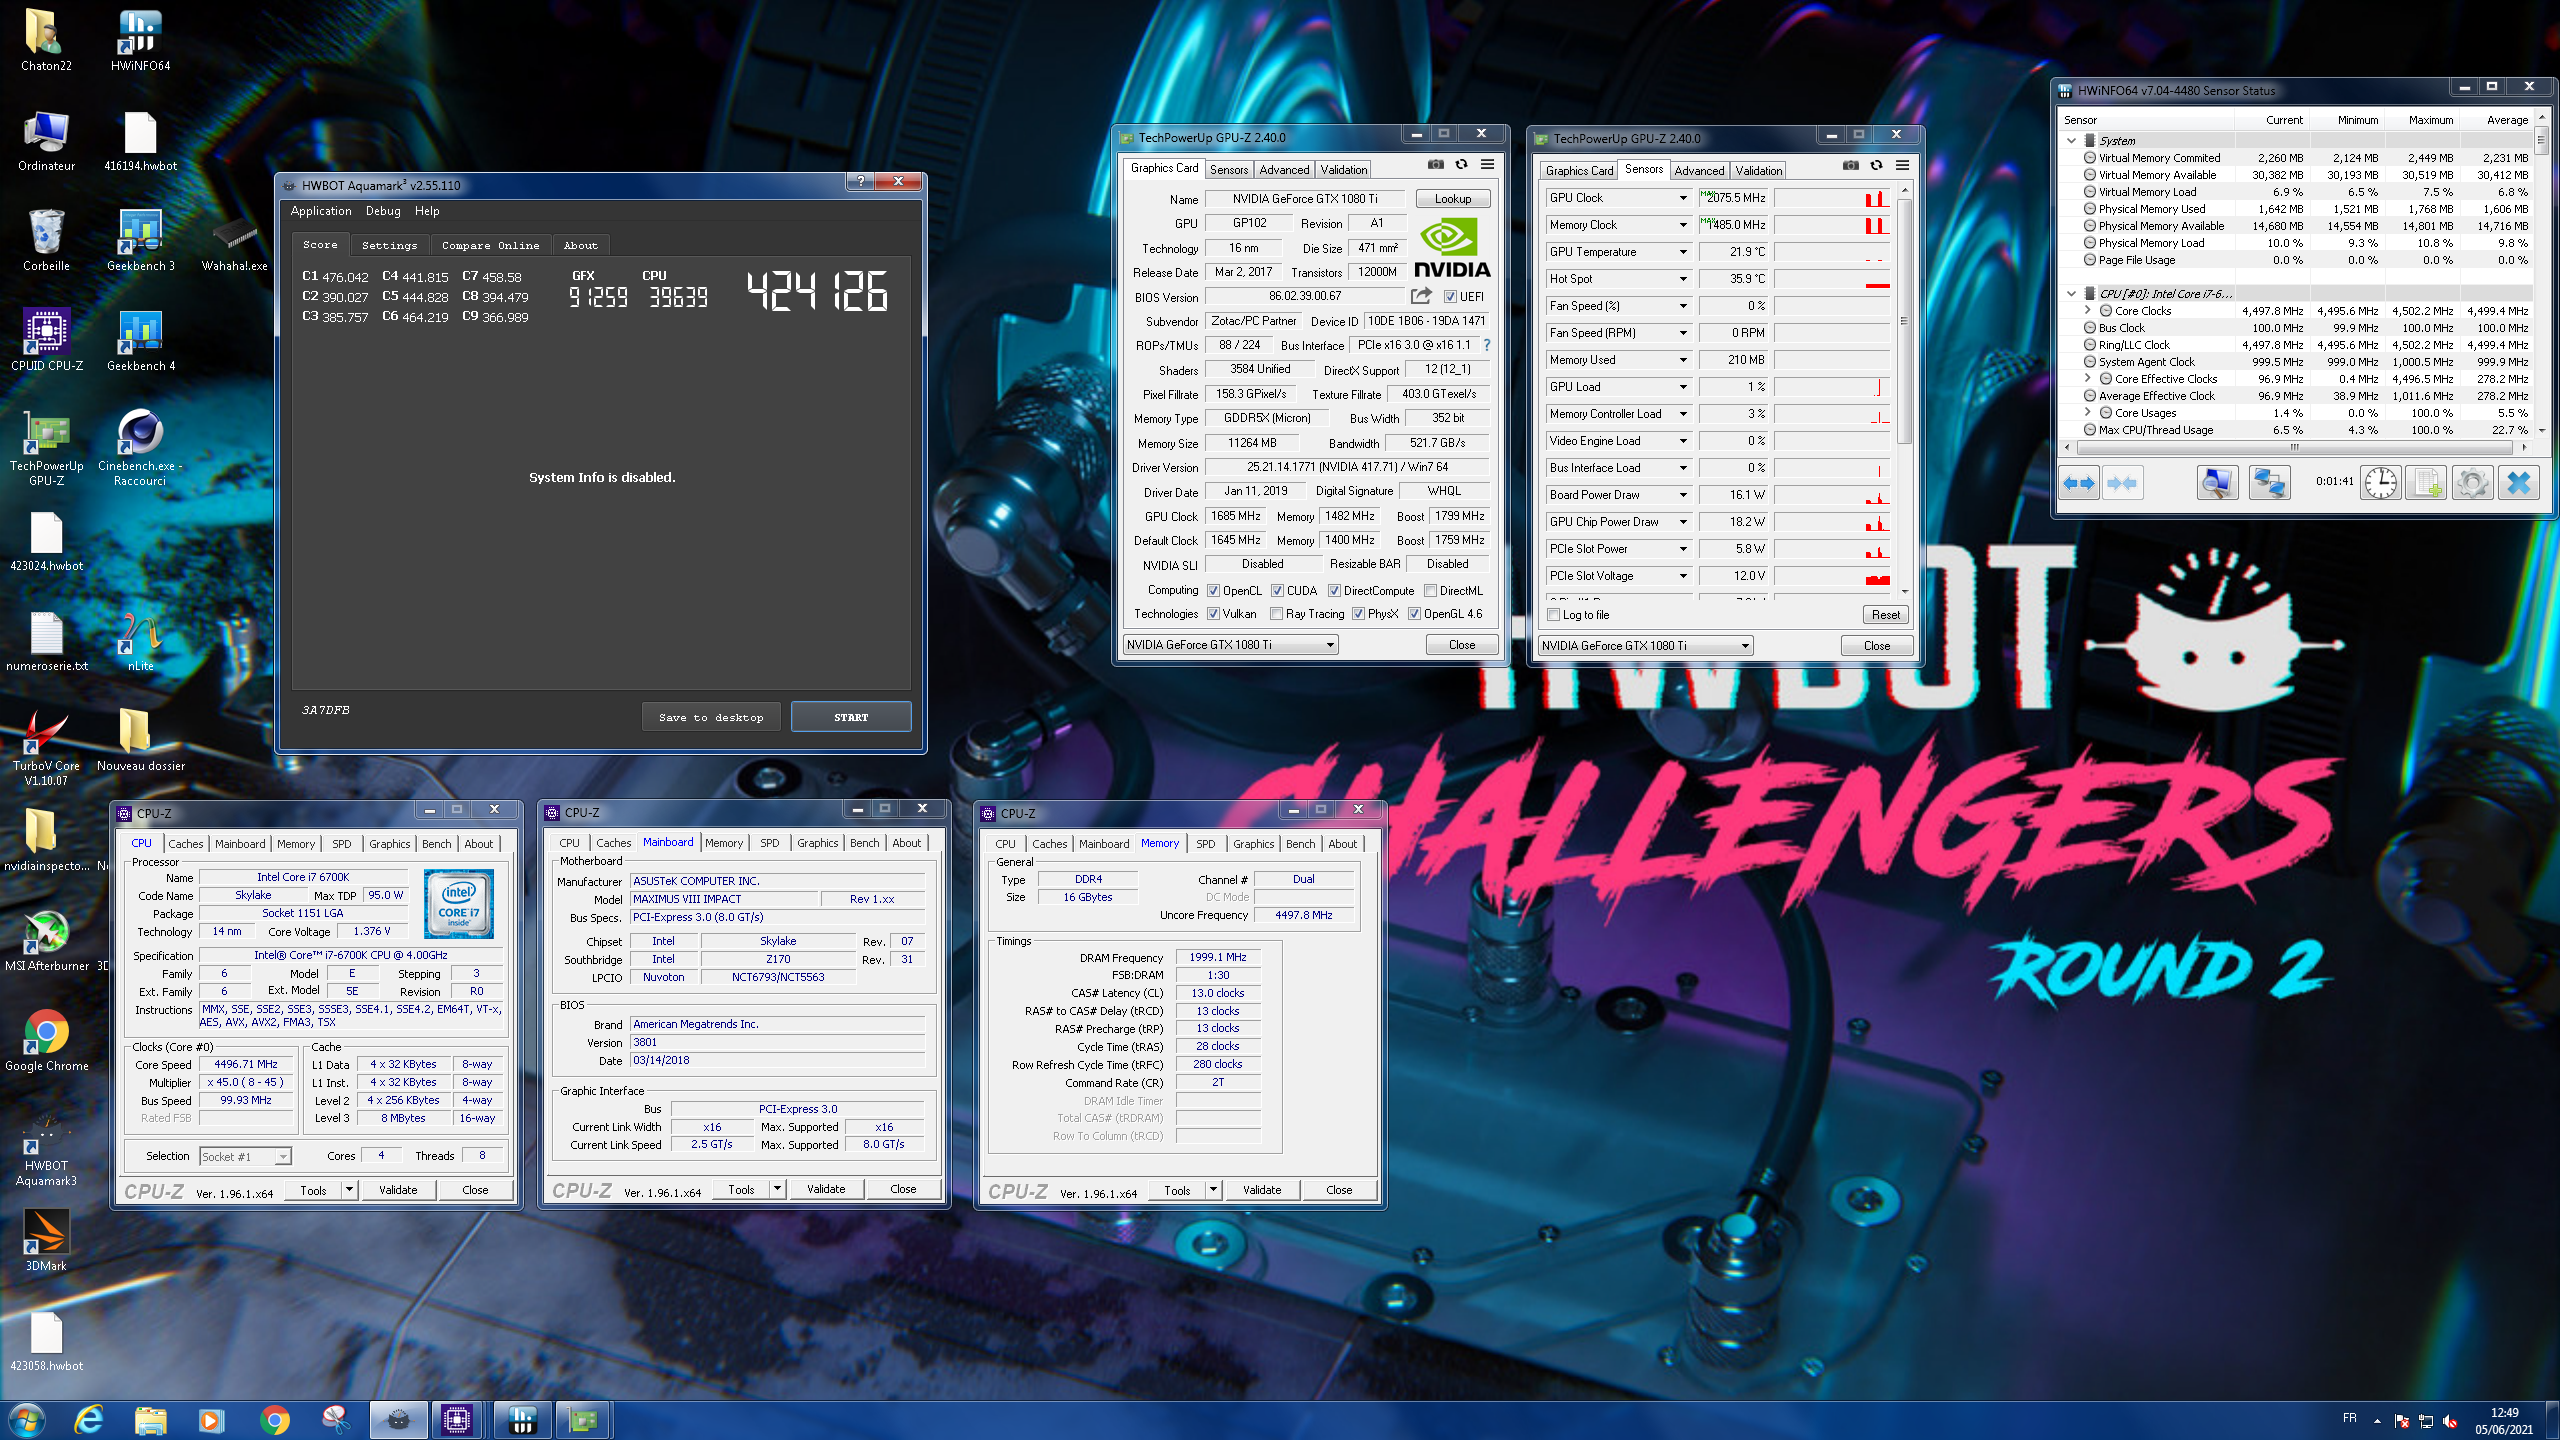The image size is (2560, 1440).
Task: Toggle Vulkan checkbox in GPU-Z
Action: 1213,614
